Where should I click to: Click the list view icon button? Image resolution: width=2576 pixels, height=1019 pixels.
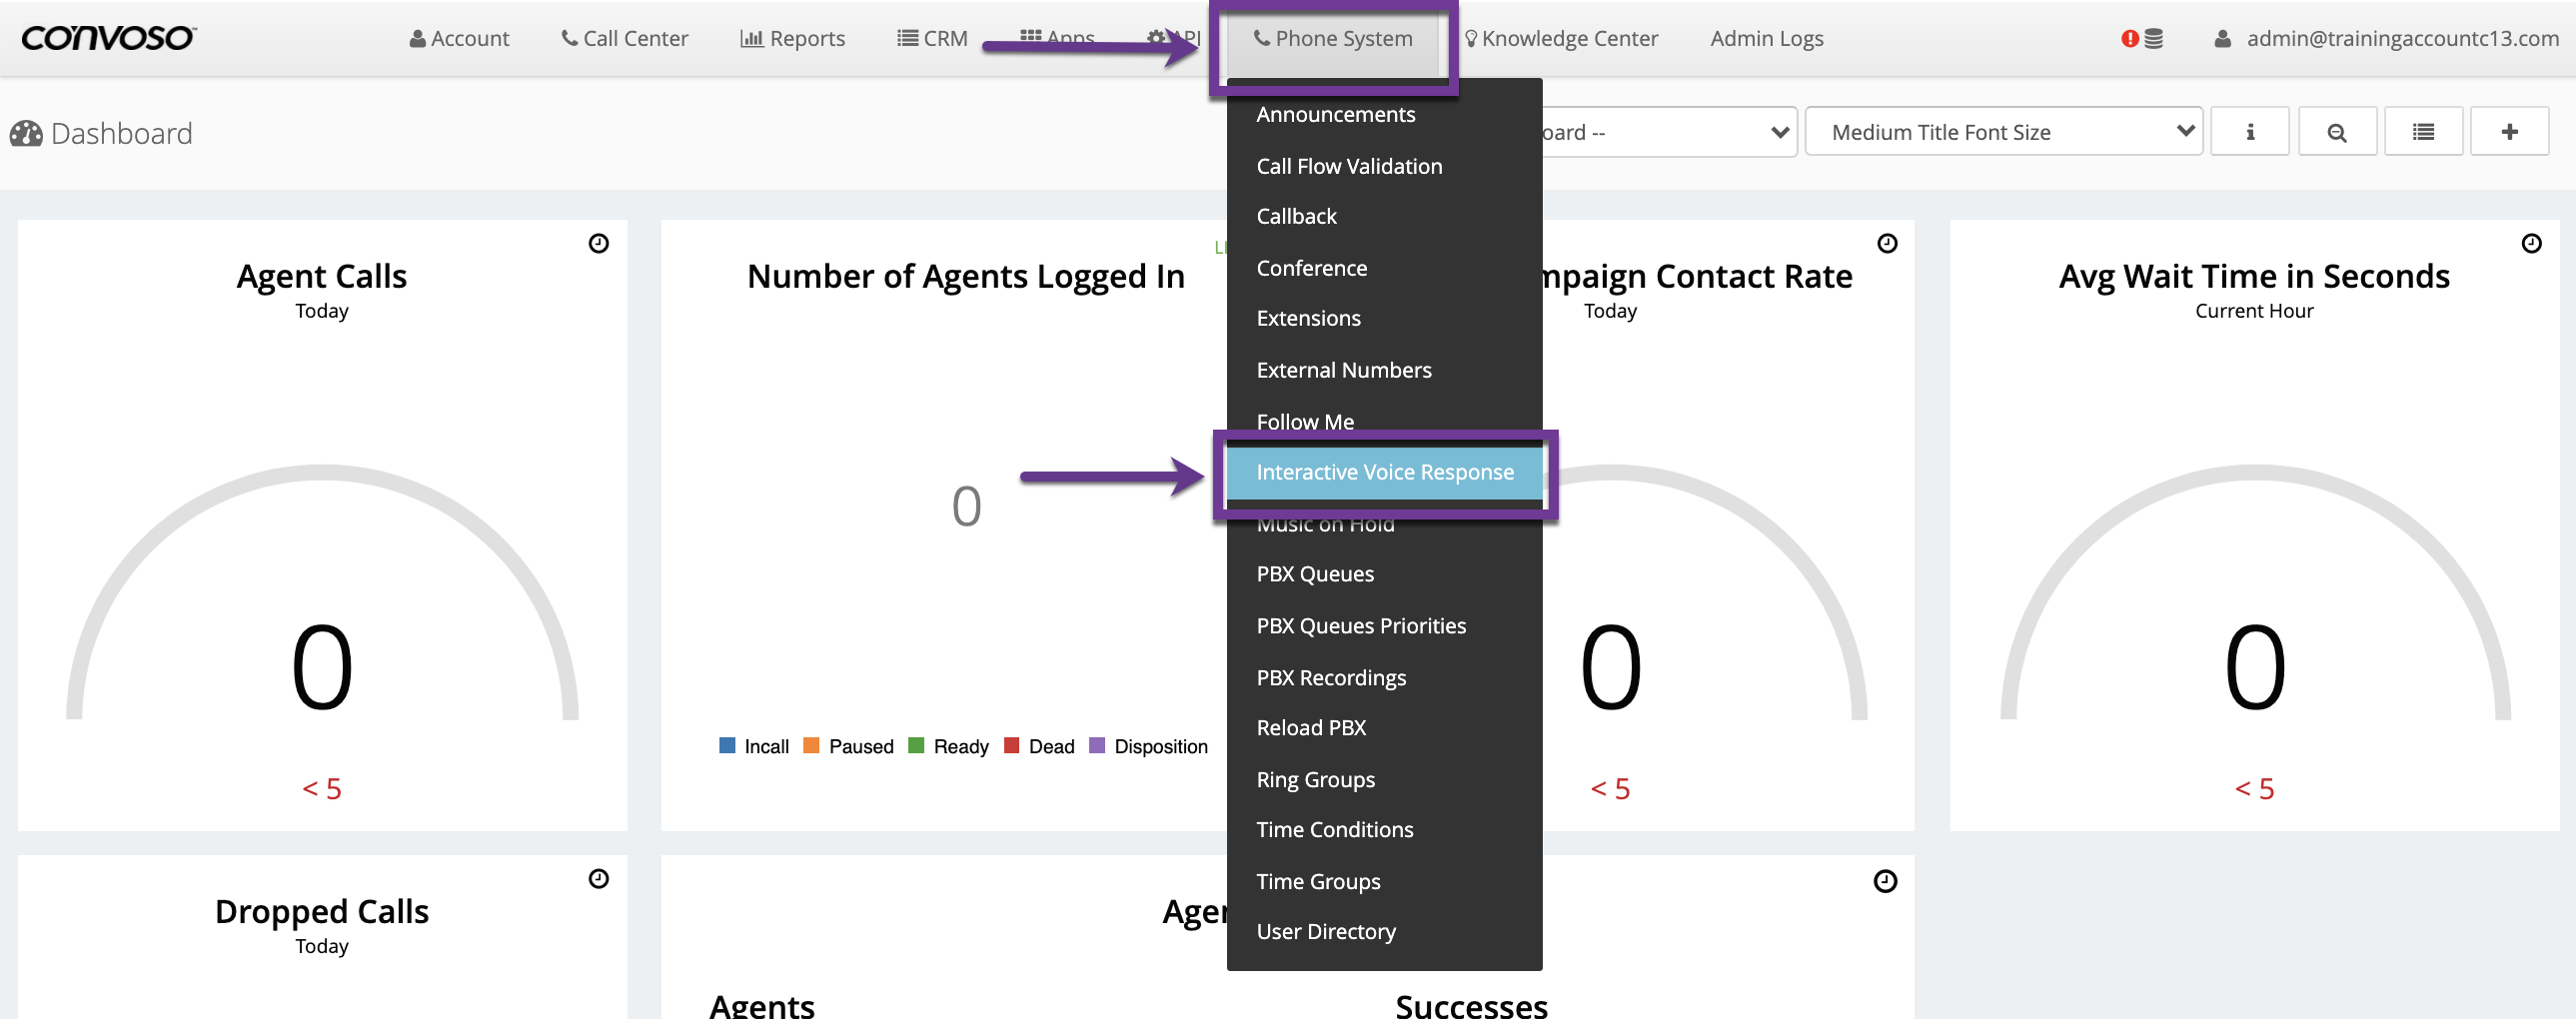pyautogui.click(x=2422, y=132)
